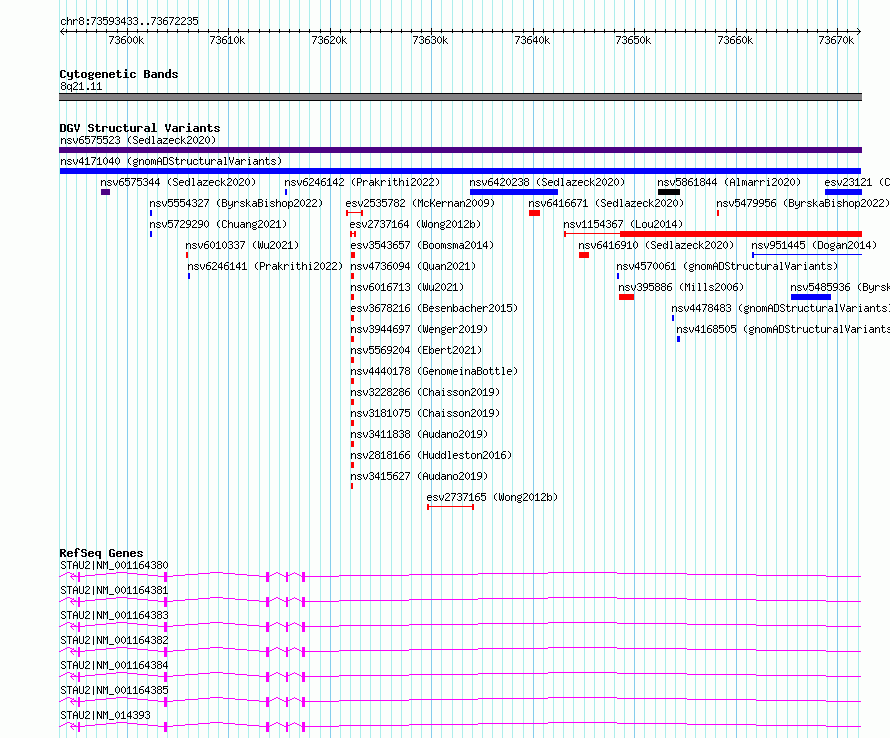Select the gray 8q21.11 cytogenetic band bar
This screenshot has width=890, height=738.
(x=460, y=97)
